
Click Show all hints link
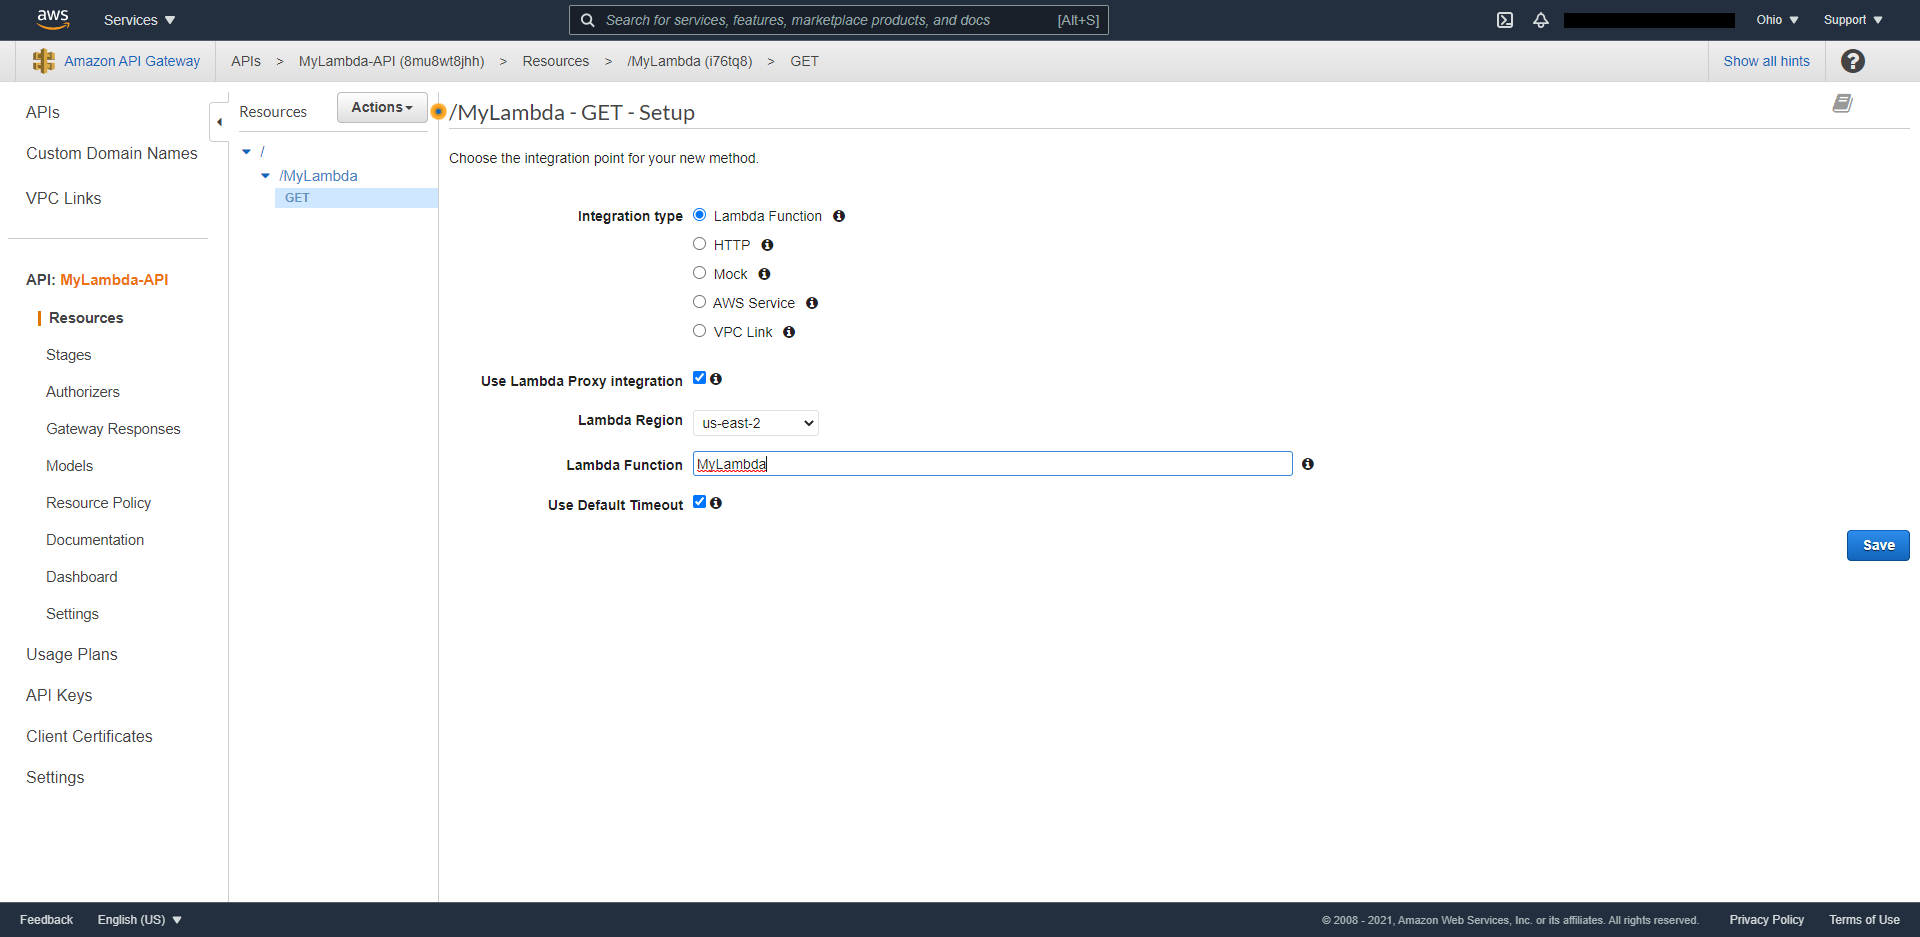1766,61
